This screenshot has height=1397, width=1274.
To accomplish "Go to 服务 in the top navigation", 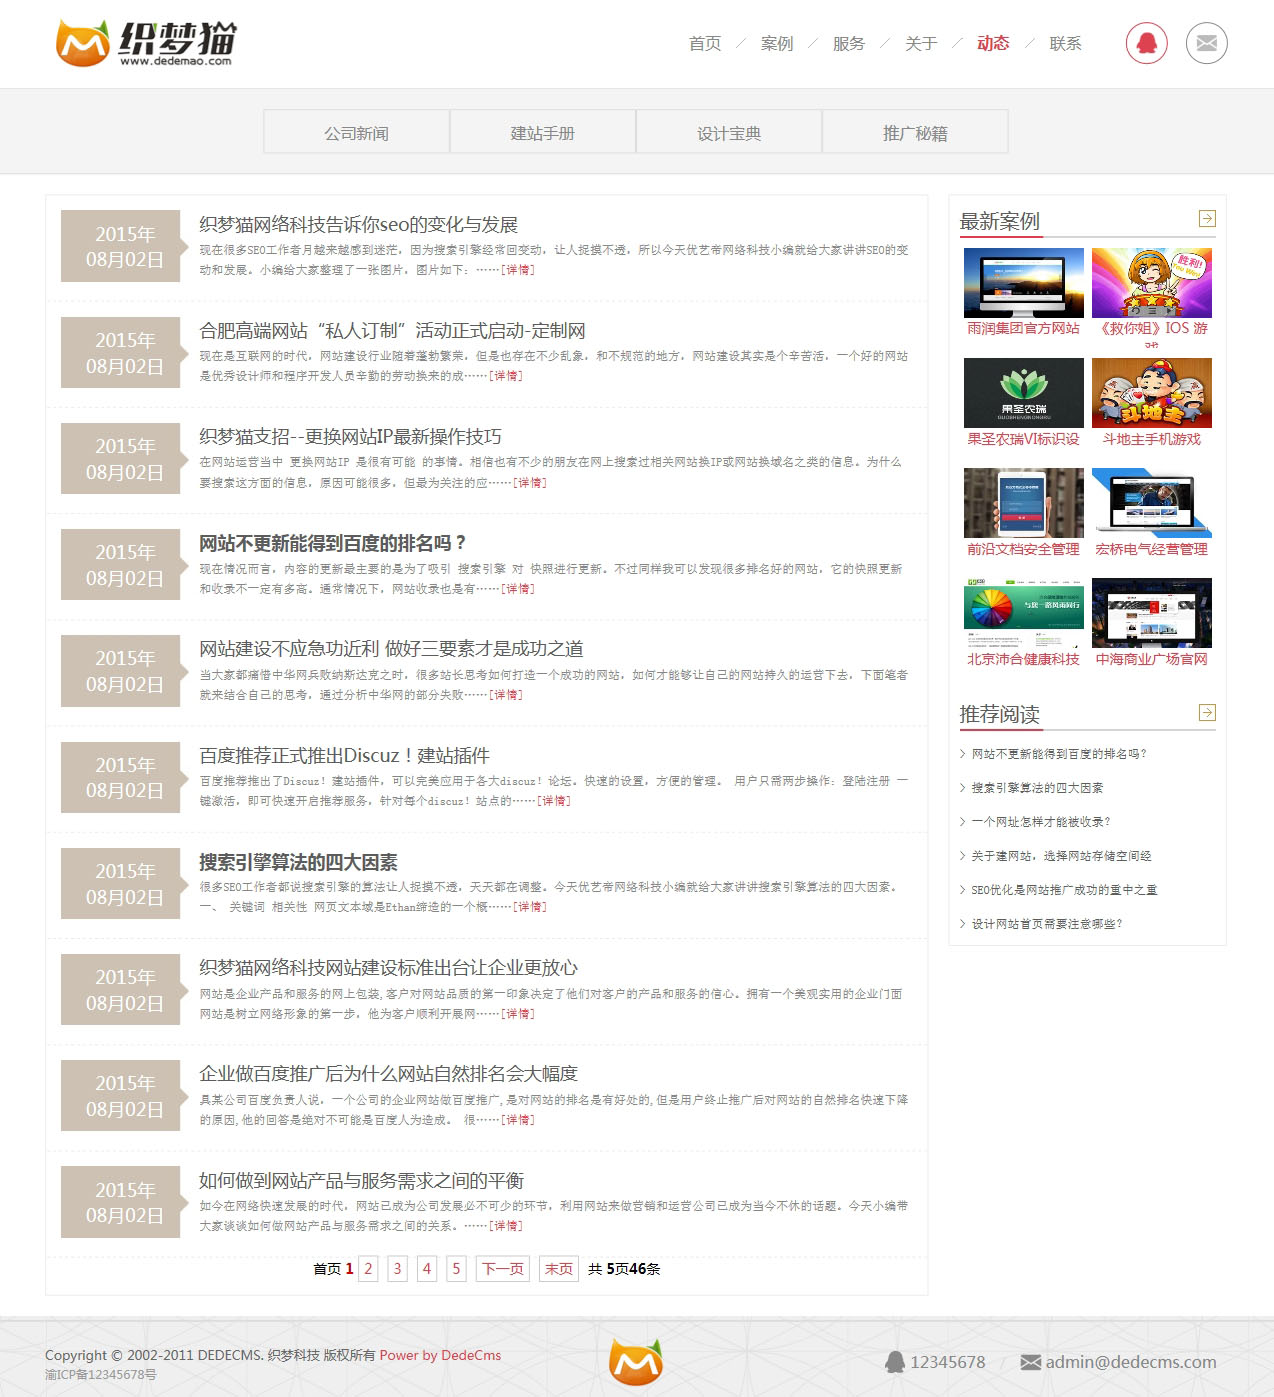I will point(848,43).
